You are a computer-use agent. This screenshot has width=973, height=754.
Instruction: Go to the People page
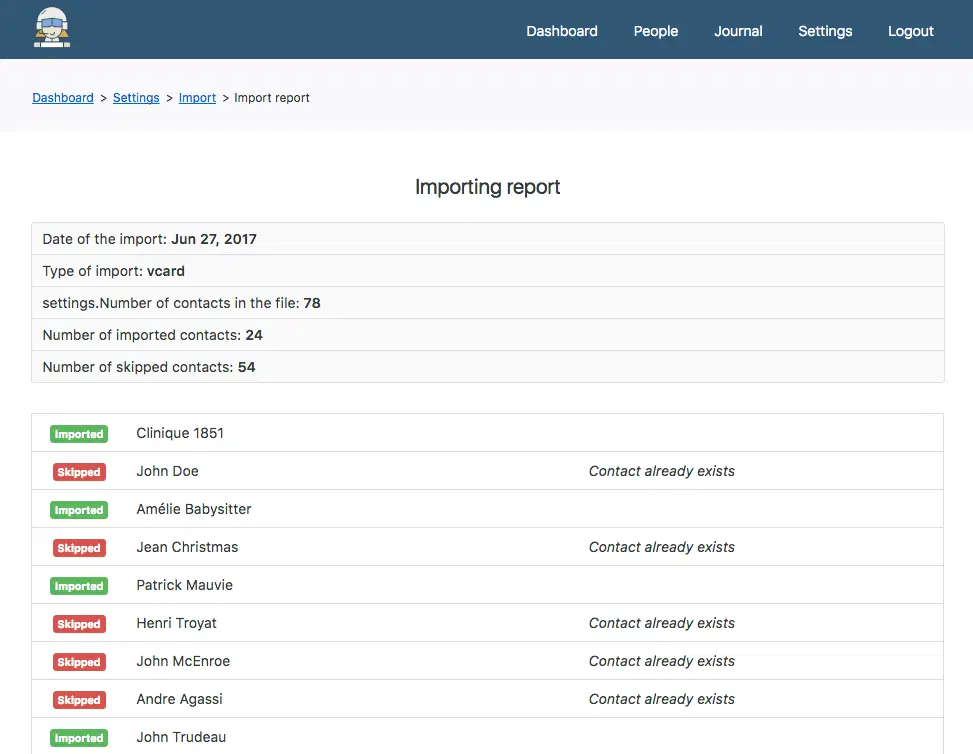click(655, 31)
